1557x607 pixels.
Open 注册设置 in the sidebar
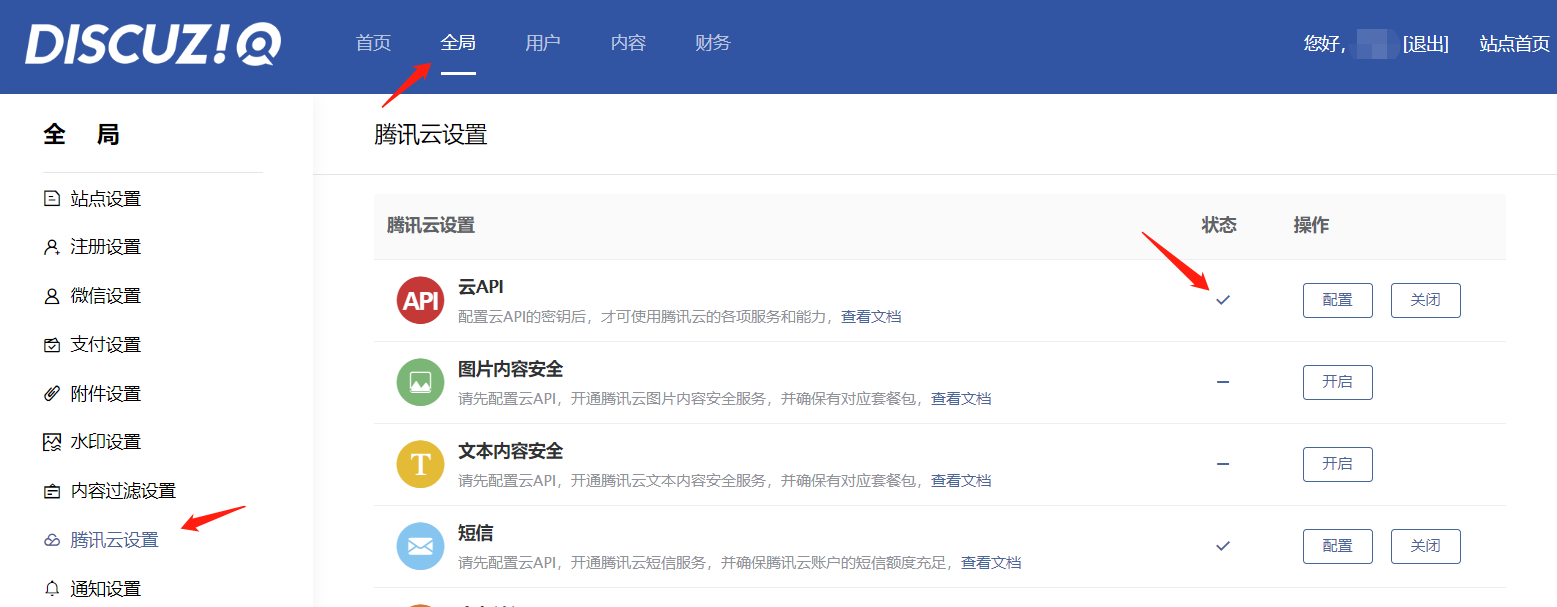tap(106, 247)
